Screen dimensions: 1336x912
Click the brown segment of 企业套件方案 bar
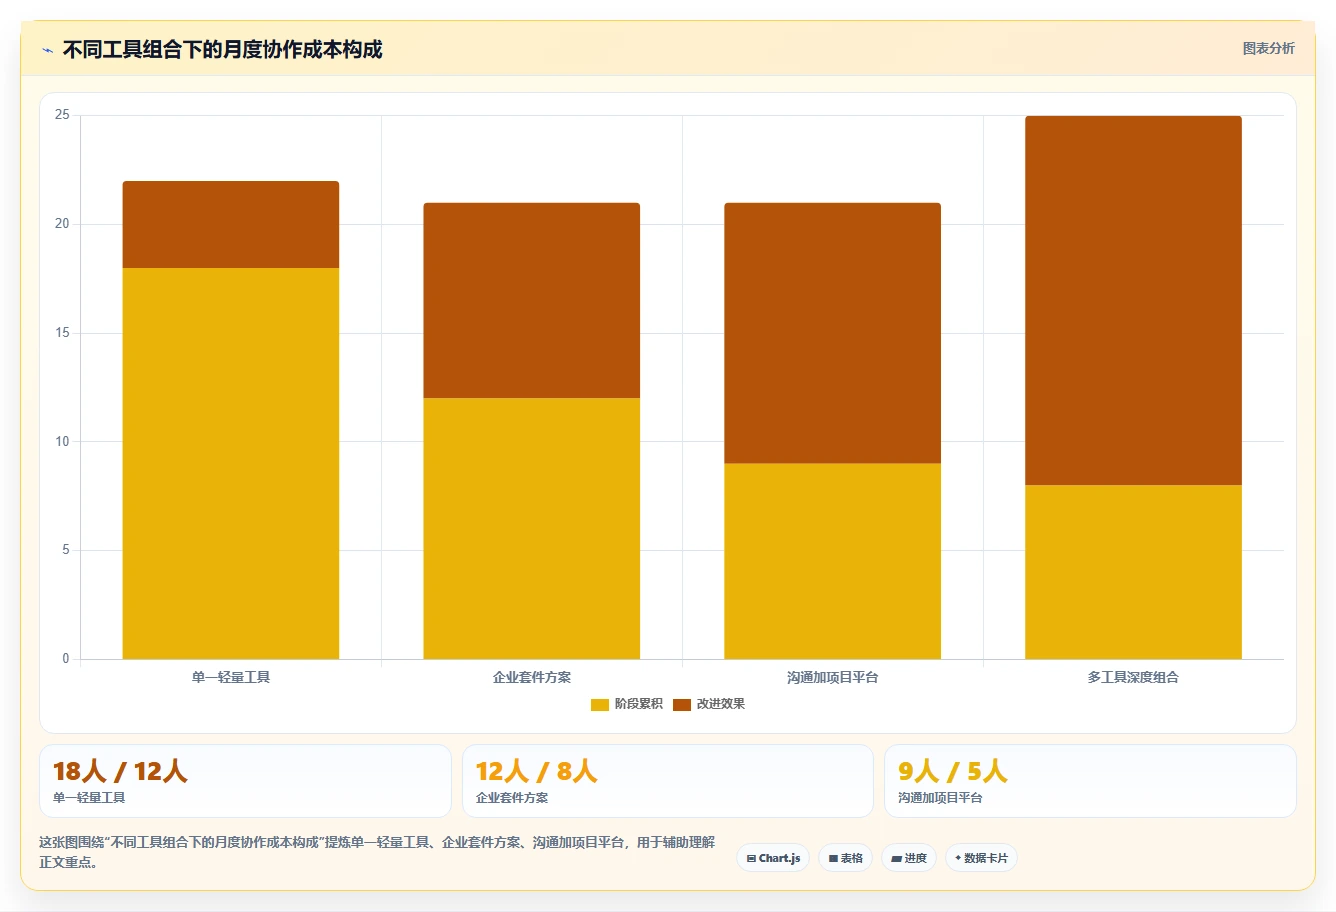click(532, 300)
